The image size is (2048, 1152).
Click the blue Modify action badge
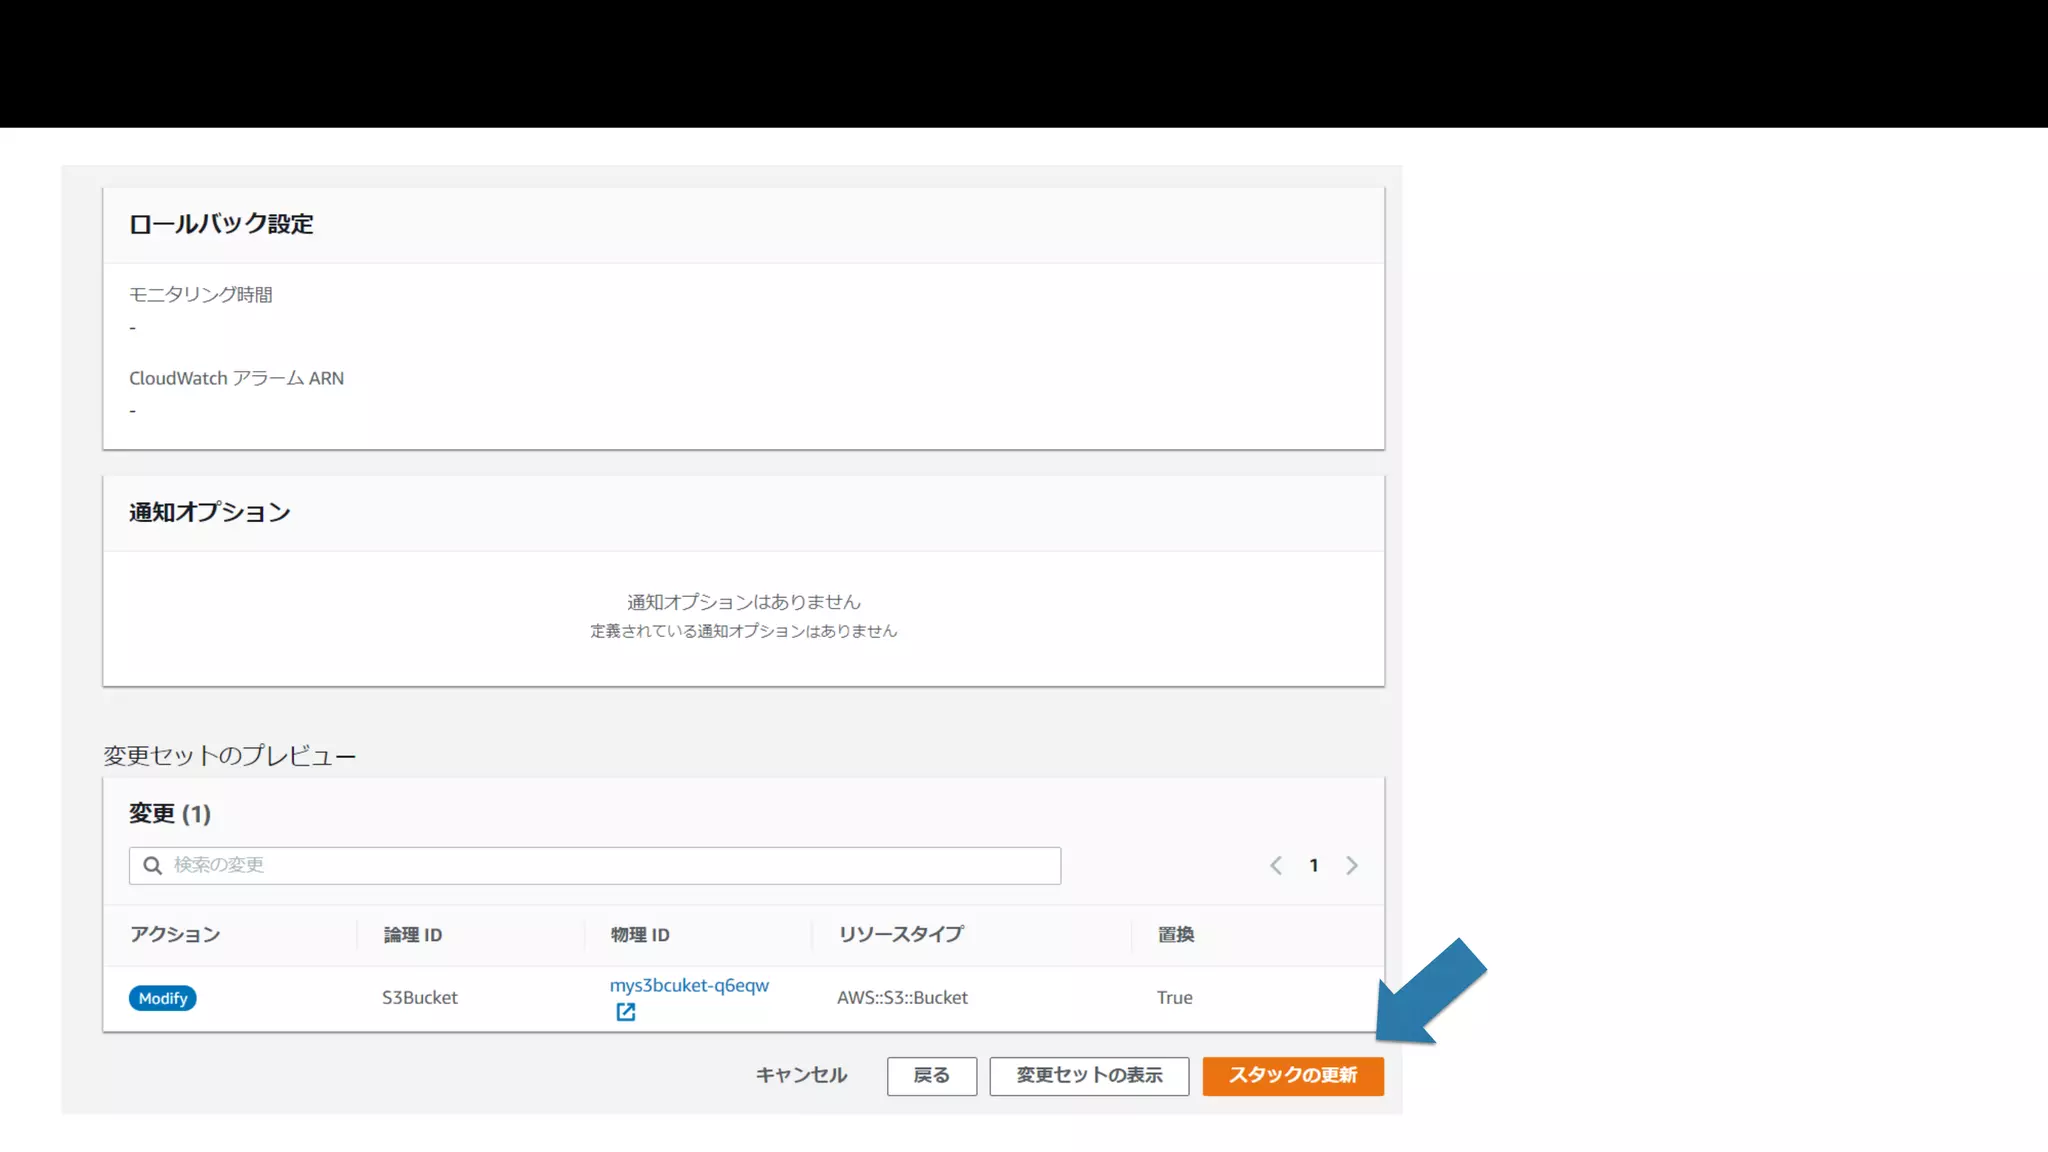[x=162, y=998]
